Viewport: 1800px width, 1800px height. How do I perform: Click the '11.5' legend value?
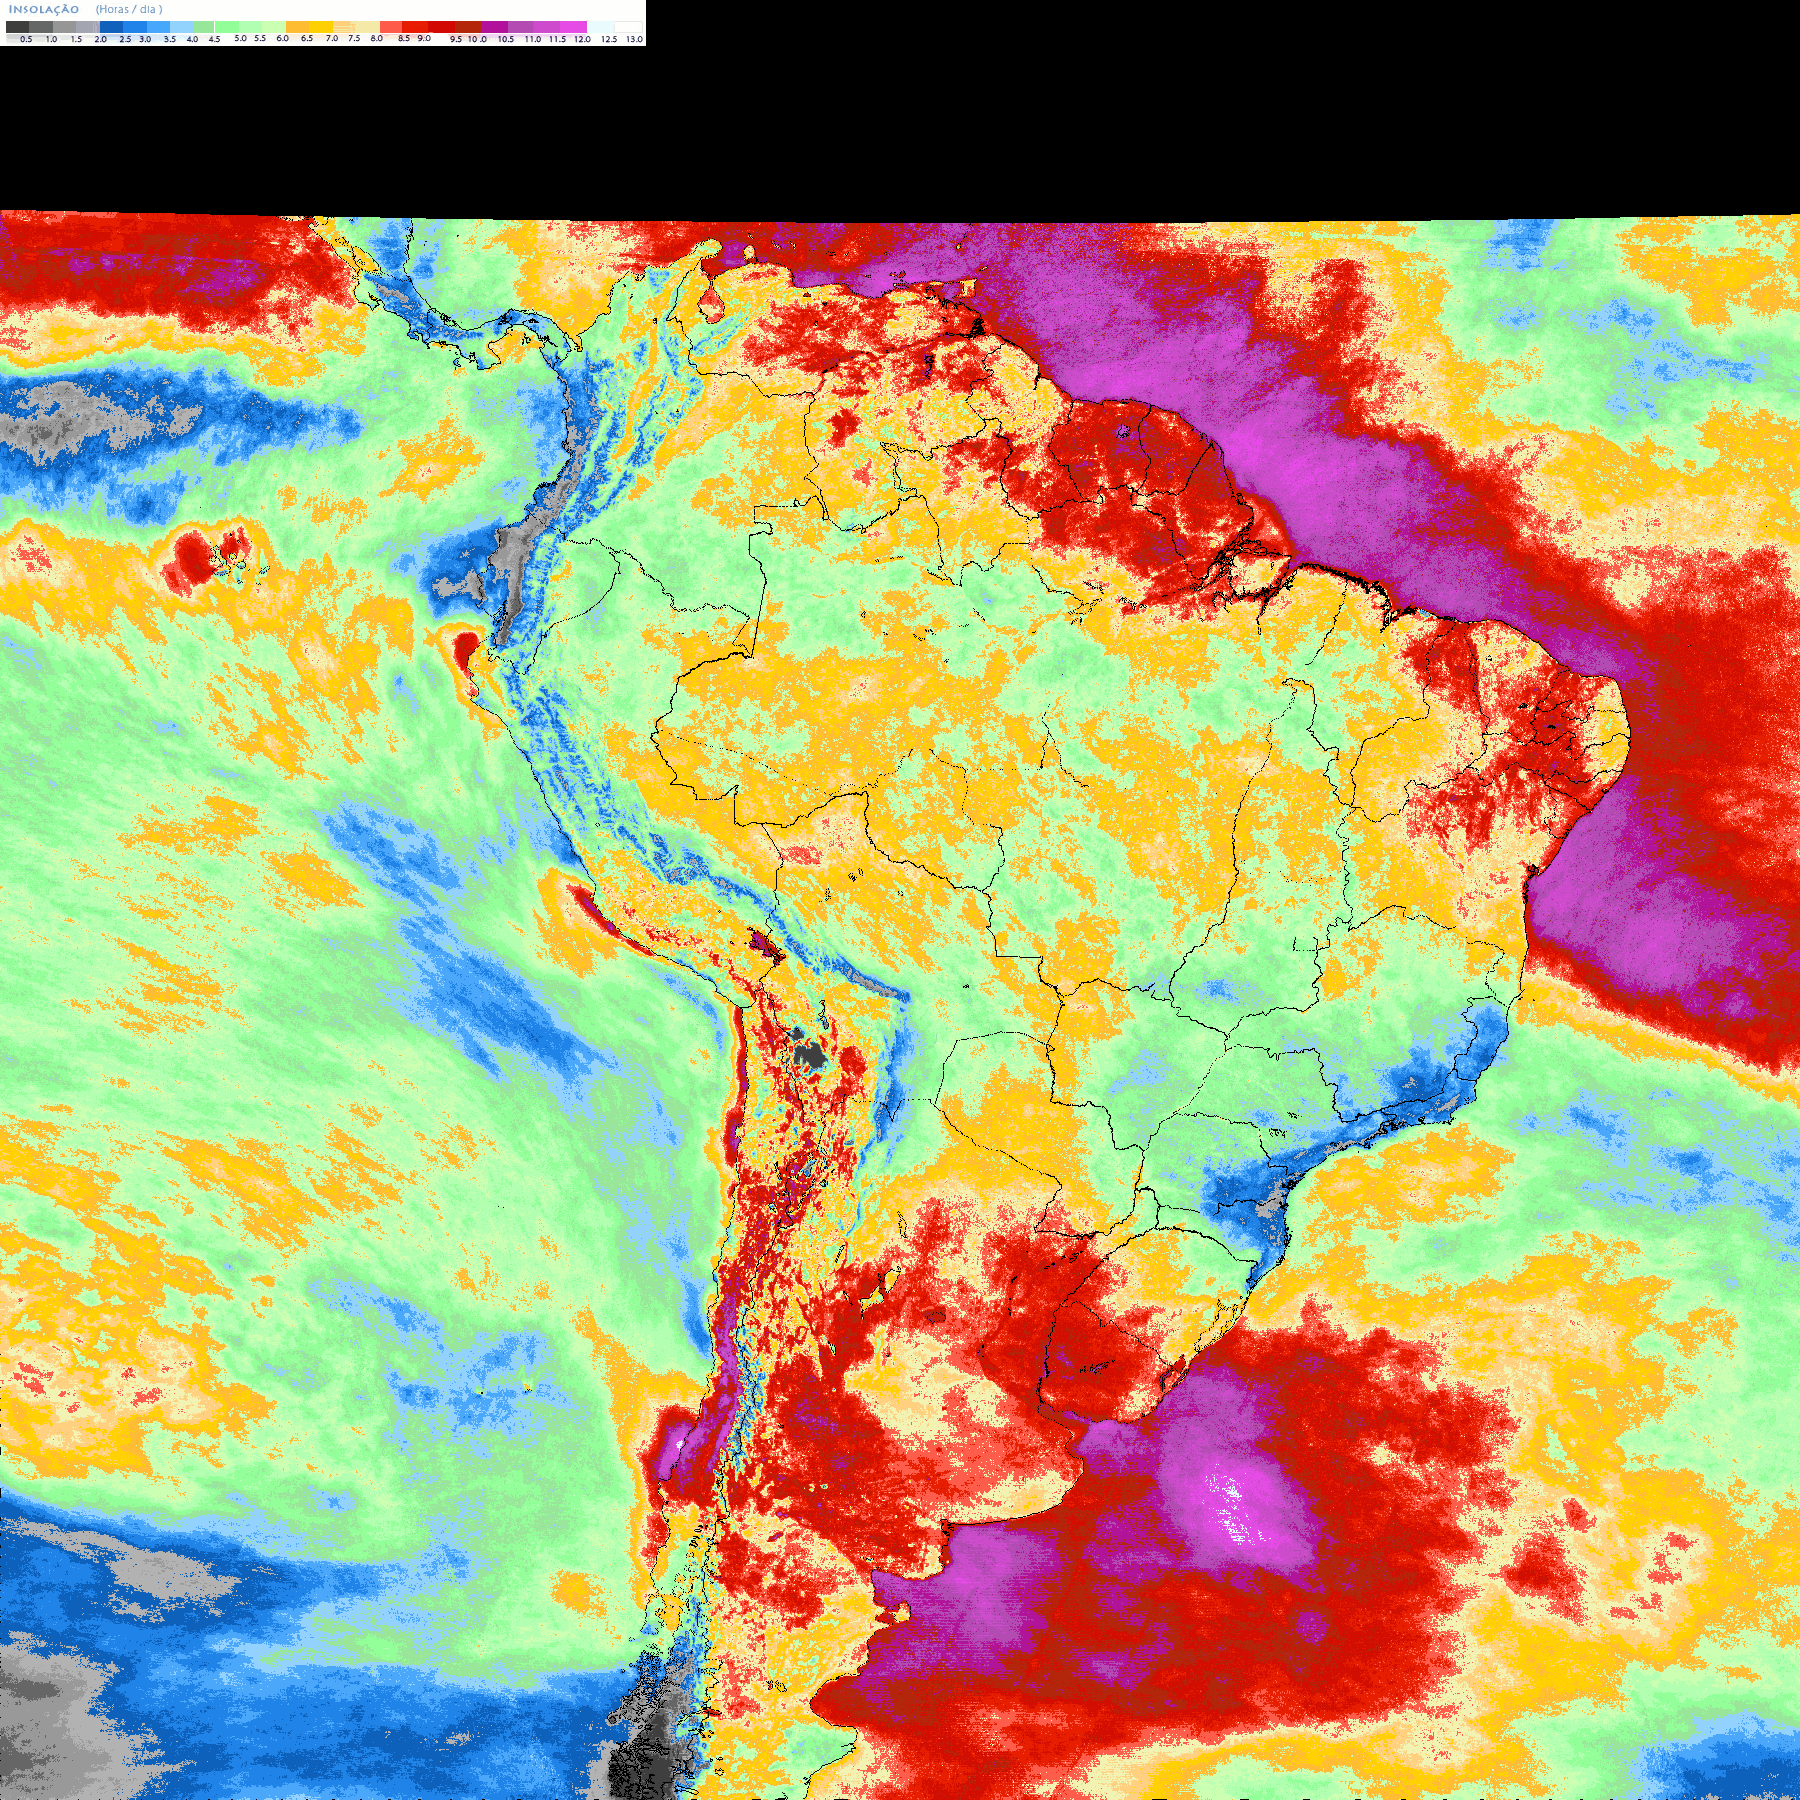(x=557, y=39)
